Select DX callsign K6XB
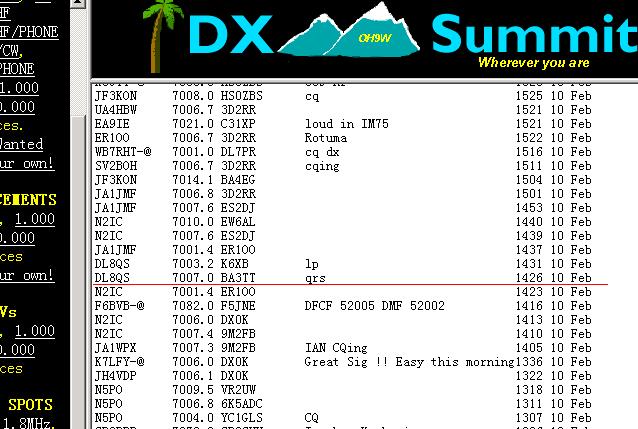Image resolution: width=638 pixels, height=429 pixels. tap(234, 264)
